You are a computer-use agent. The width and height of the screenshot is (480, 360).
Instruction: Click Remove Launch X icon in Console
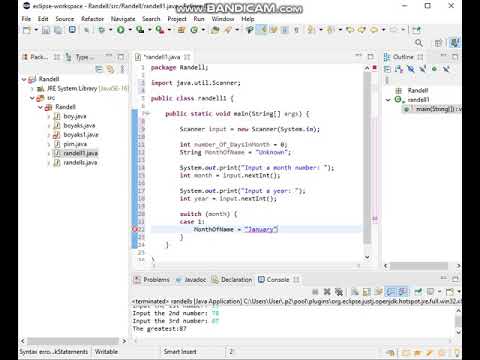tap(327, 292)
